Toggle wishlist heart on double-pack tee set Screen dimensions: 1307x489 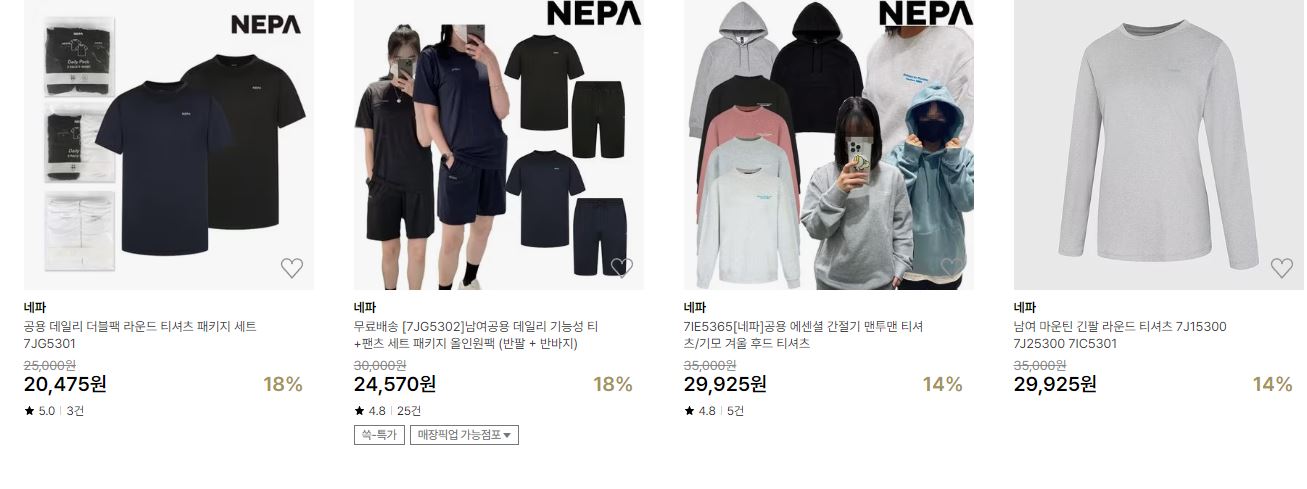(291, 268)
